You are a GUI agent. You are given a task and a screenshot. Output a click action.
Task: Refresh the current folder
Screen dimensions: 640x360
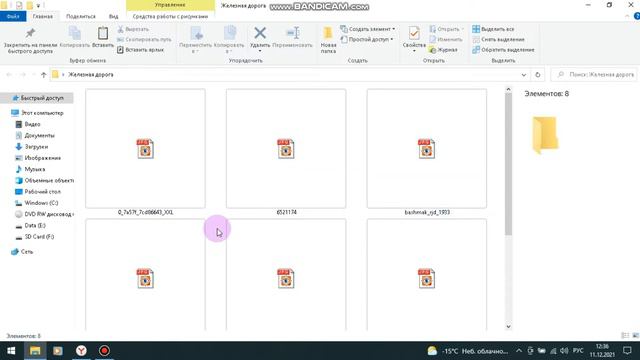click(x=538, y=75)
